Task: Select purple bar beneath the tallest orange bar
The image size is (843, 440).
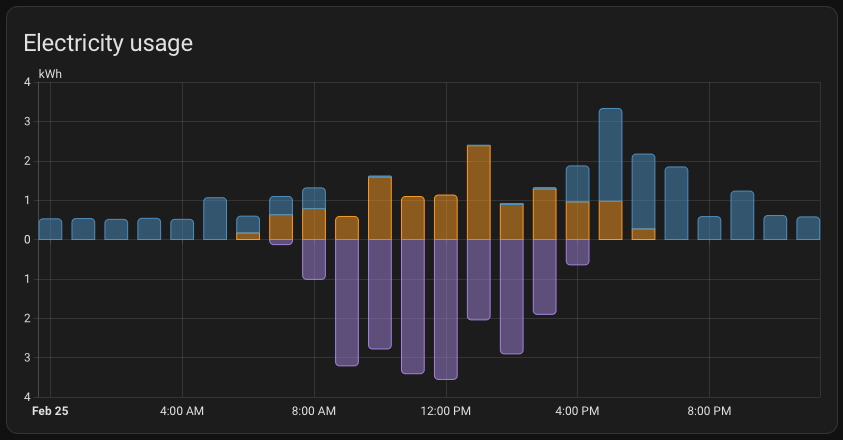Action: click(x=478, y=280)
